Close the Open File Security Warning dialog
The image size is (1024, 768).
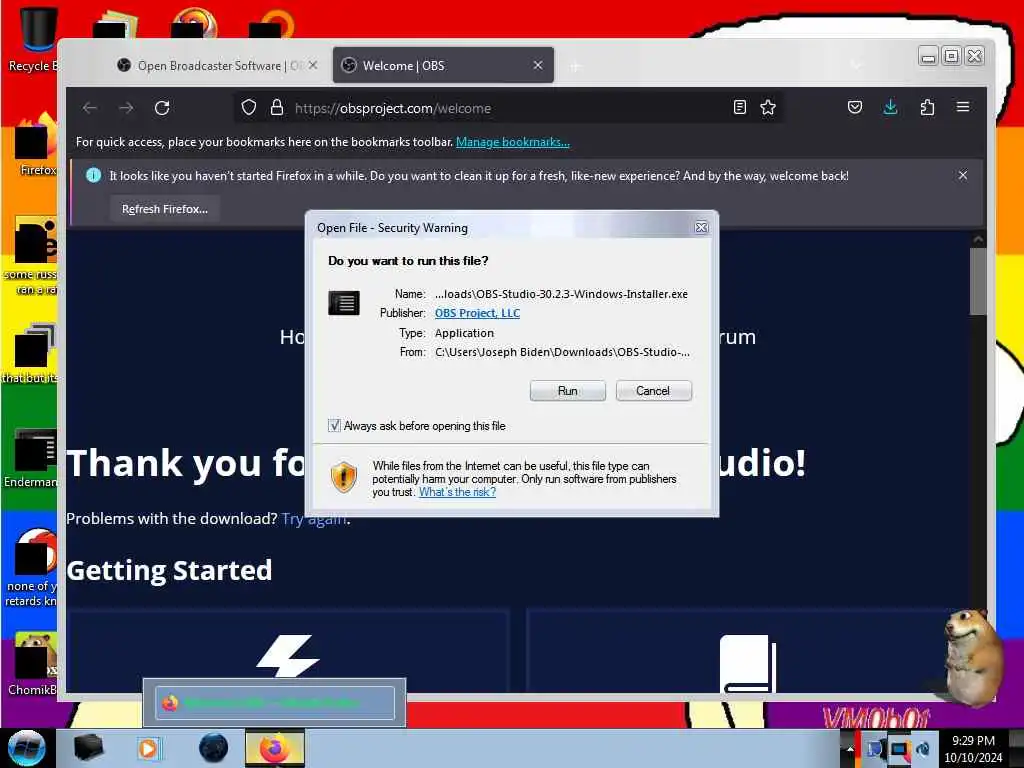pos(701,227)
